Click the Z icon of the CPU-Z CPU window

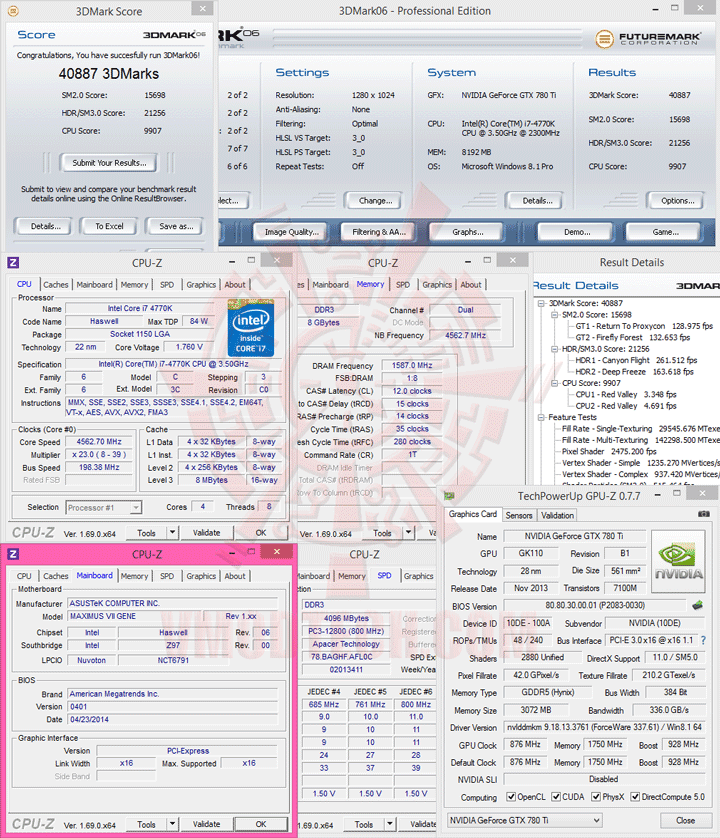pyautogui.click(x=13, y=262)
